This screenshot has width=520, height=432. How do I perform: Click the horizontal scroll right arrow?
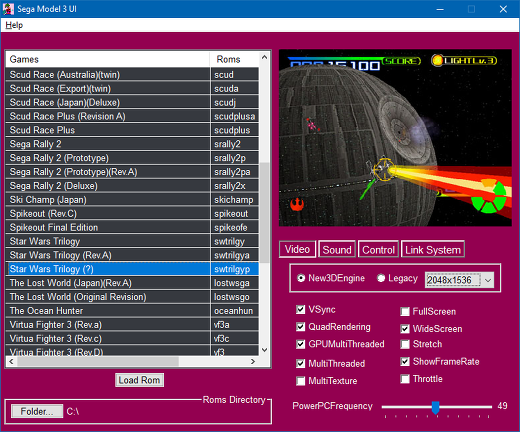click(x=253, y=361)
